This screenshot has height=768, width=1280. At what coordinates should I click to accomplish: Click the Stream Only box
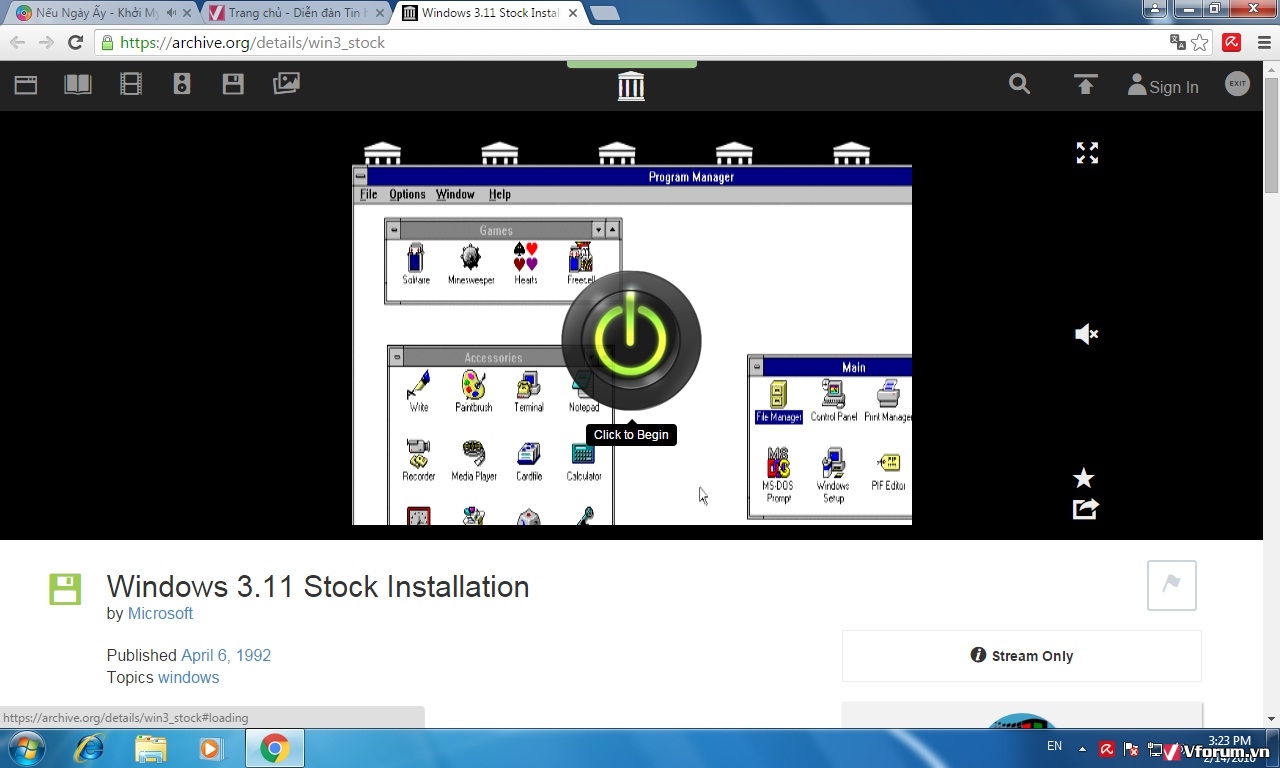click(1022, 656)
